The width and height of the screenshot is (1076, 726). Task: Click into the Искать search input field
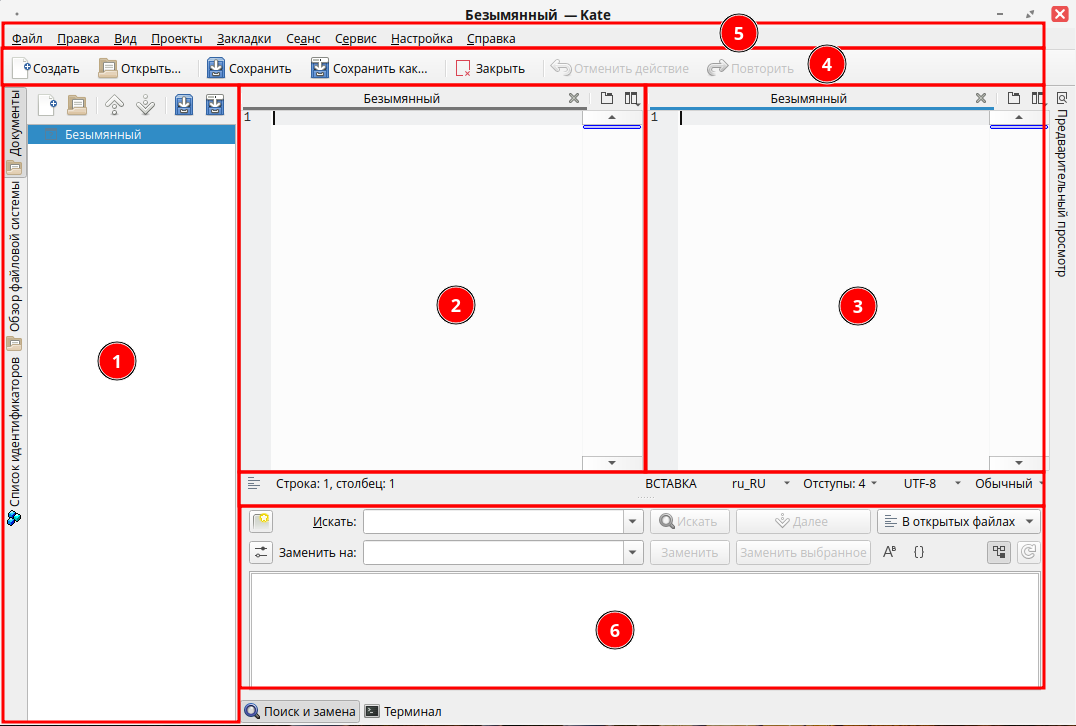[493, 521]
